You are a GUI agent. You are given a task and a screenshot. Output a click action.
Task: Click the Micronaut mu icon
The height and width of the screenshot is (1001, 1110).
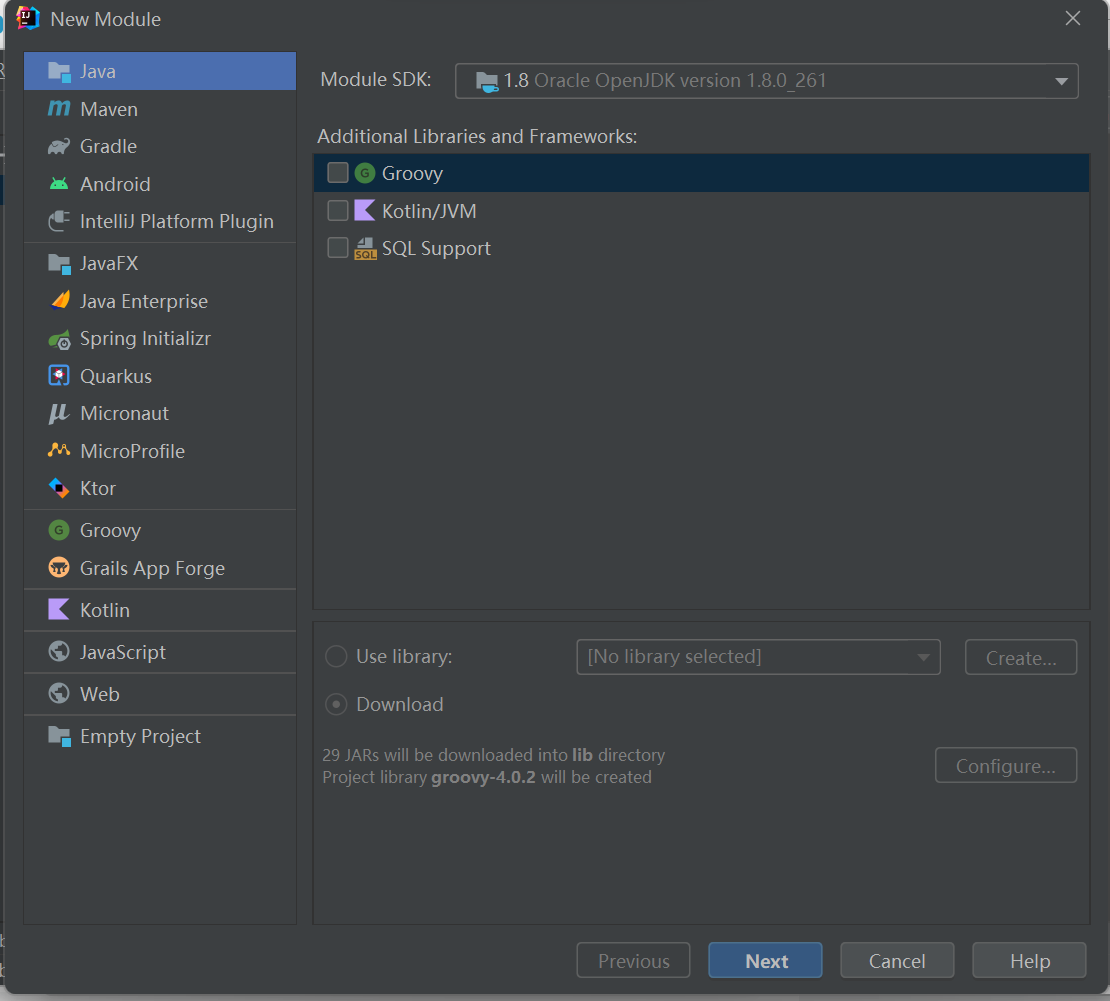point(59,413)
